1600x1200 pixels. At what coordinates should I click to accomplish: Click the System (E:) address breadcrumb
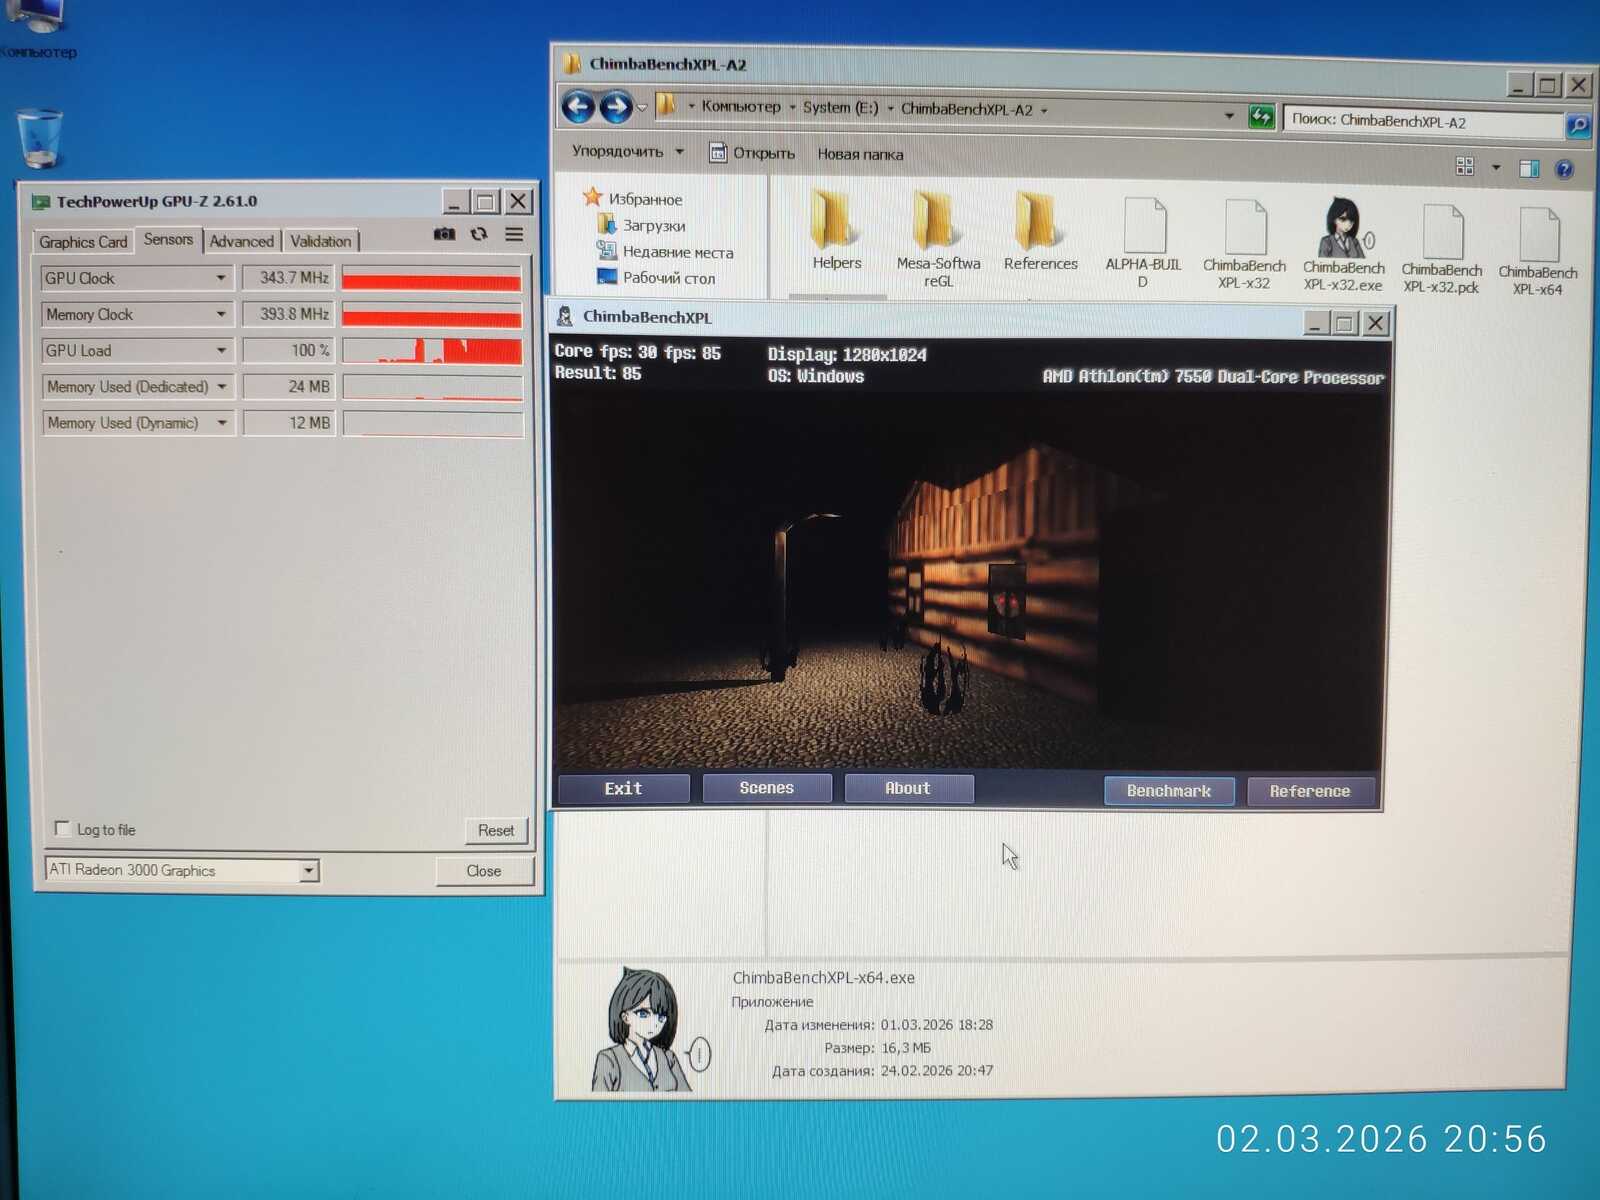(840, 107)
